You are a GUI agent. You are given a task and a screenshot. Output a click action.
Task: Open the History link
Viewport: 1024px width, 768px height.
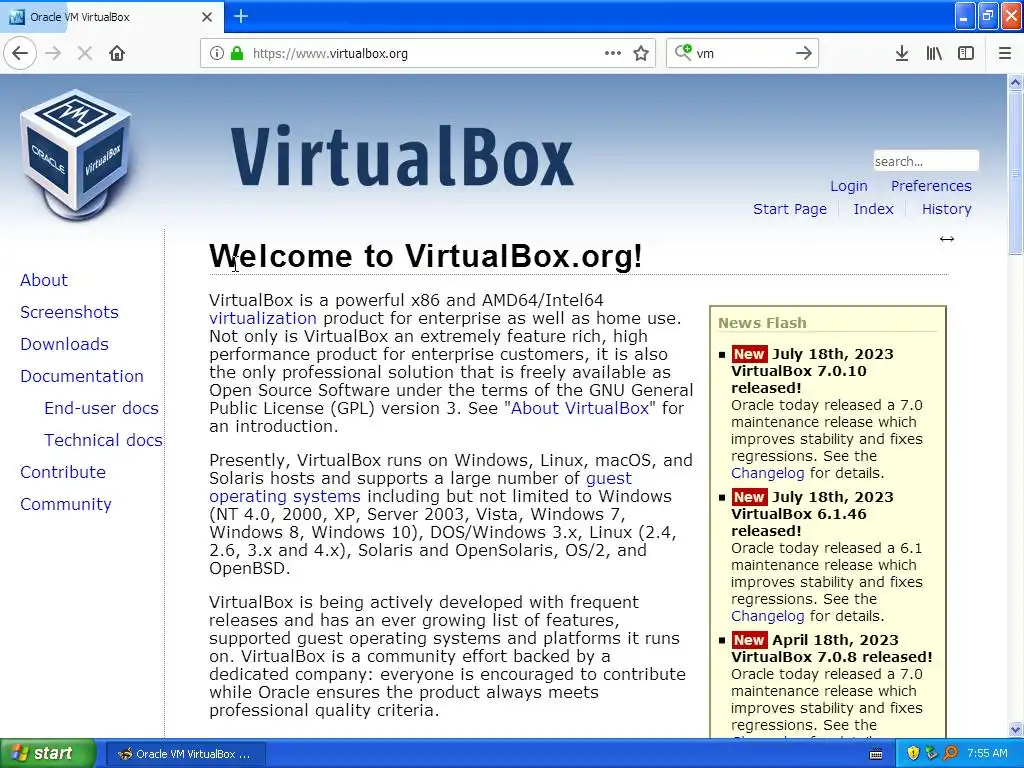pyautogui.click(x=946, y=209)
